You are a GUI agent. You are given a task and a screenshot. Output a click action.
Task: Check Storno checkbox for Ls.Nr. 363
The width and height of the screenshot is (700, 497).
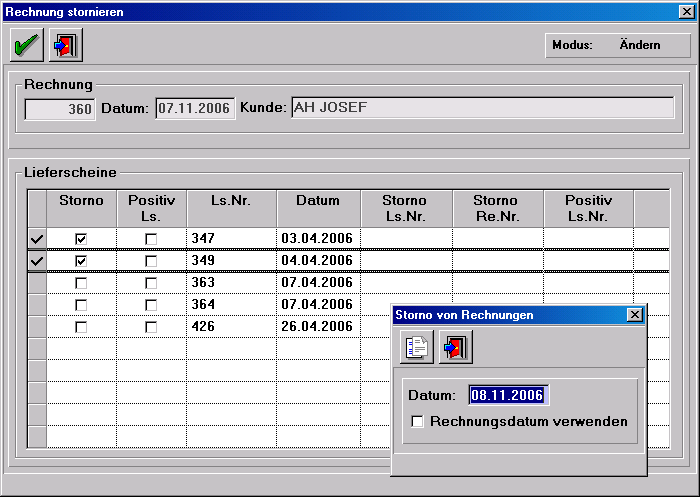pos(81,282)
